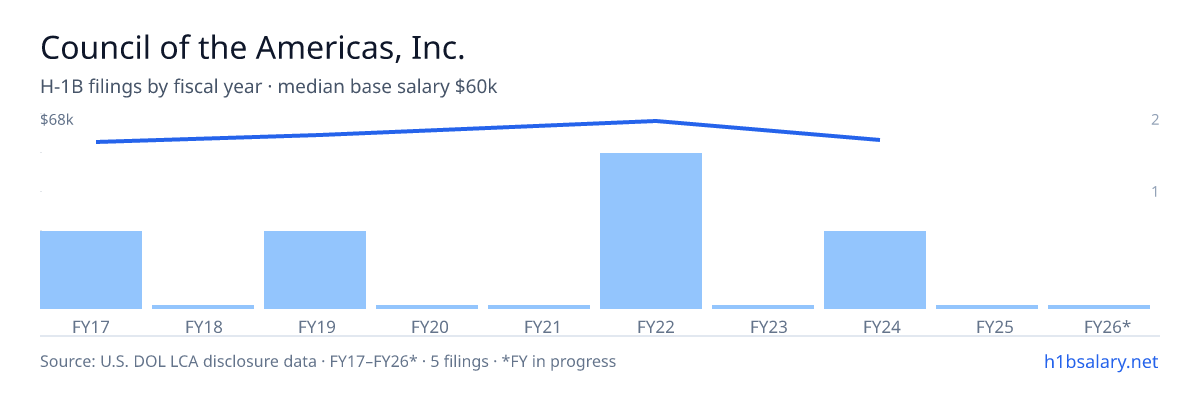The height and width of the screenshot is (400, 1200).
Task: Click the small FY21 bar
Action: [539, 307]
